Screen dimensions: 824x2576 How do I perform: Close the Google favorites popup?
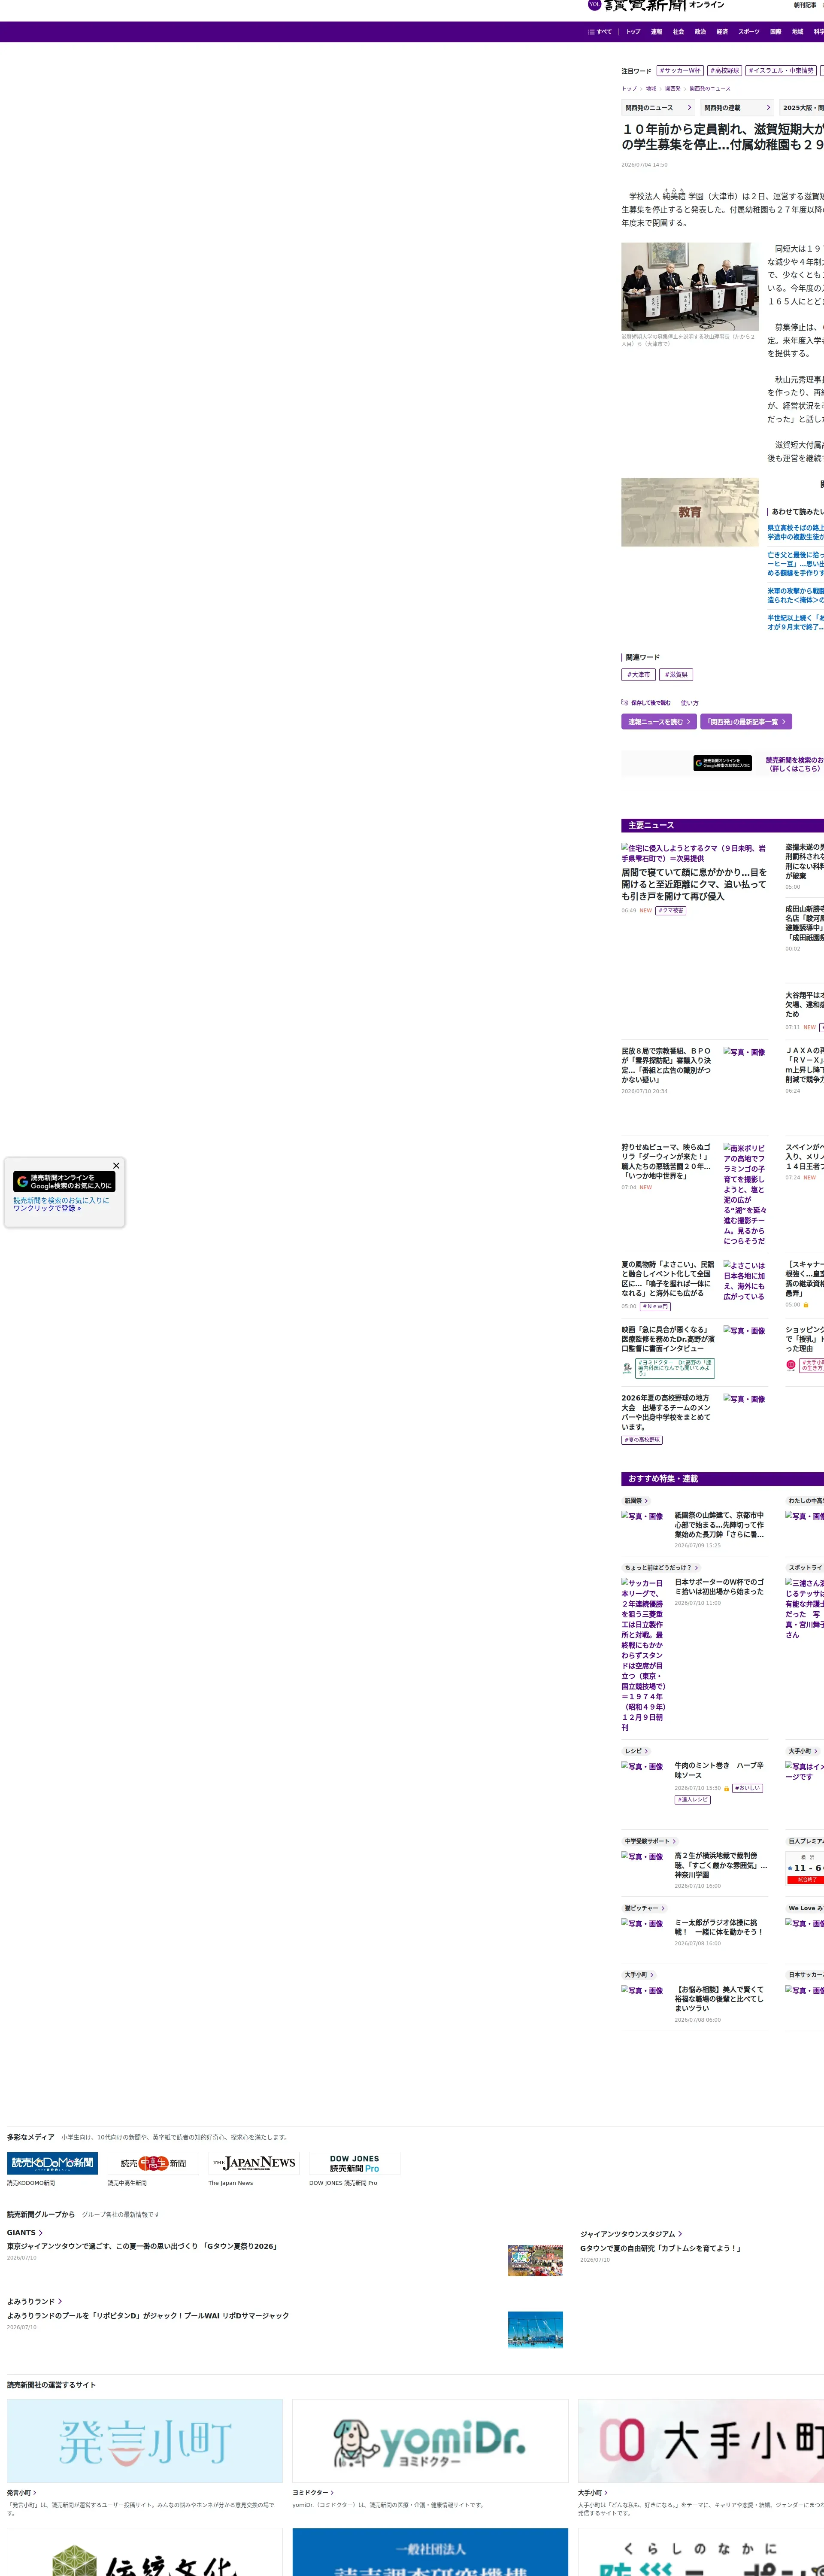[x=116, y=1165]
